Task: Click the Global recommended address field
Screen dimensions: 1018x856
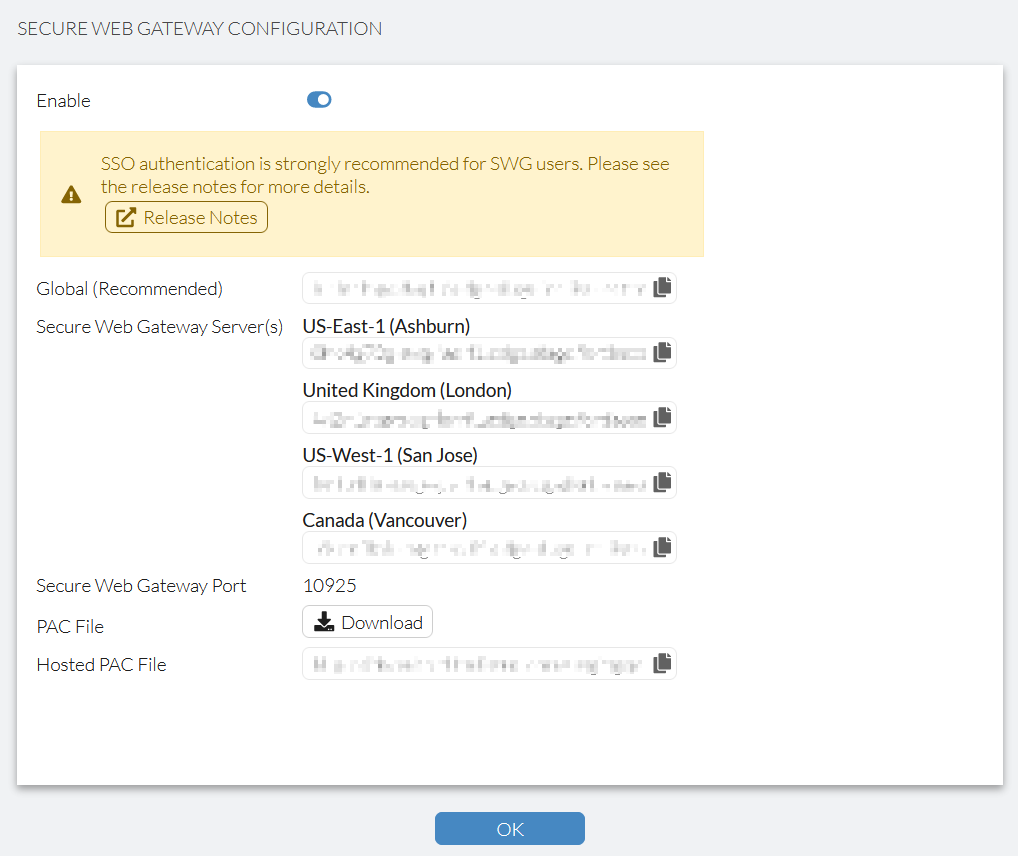Action: tap(470, 287)
